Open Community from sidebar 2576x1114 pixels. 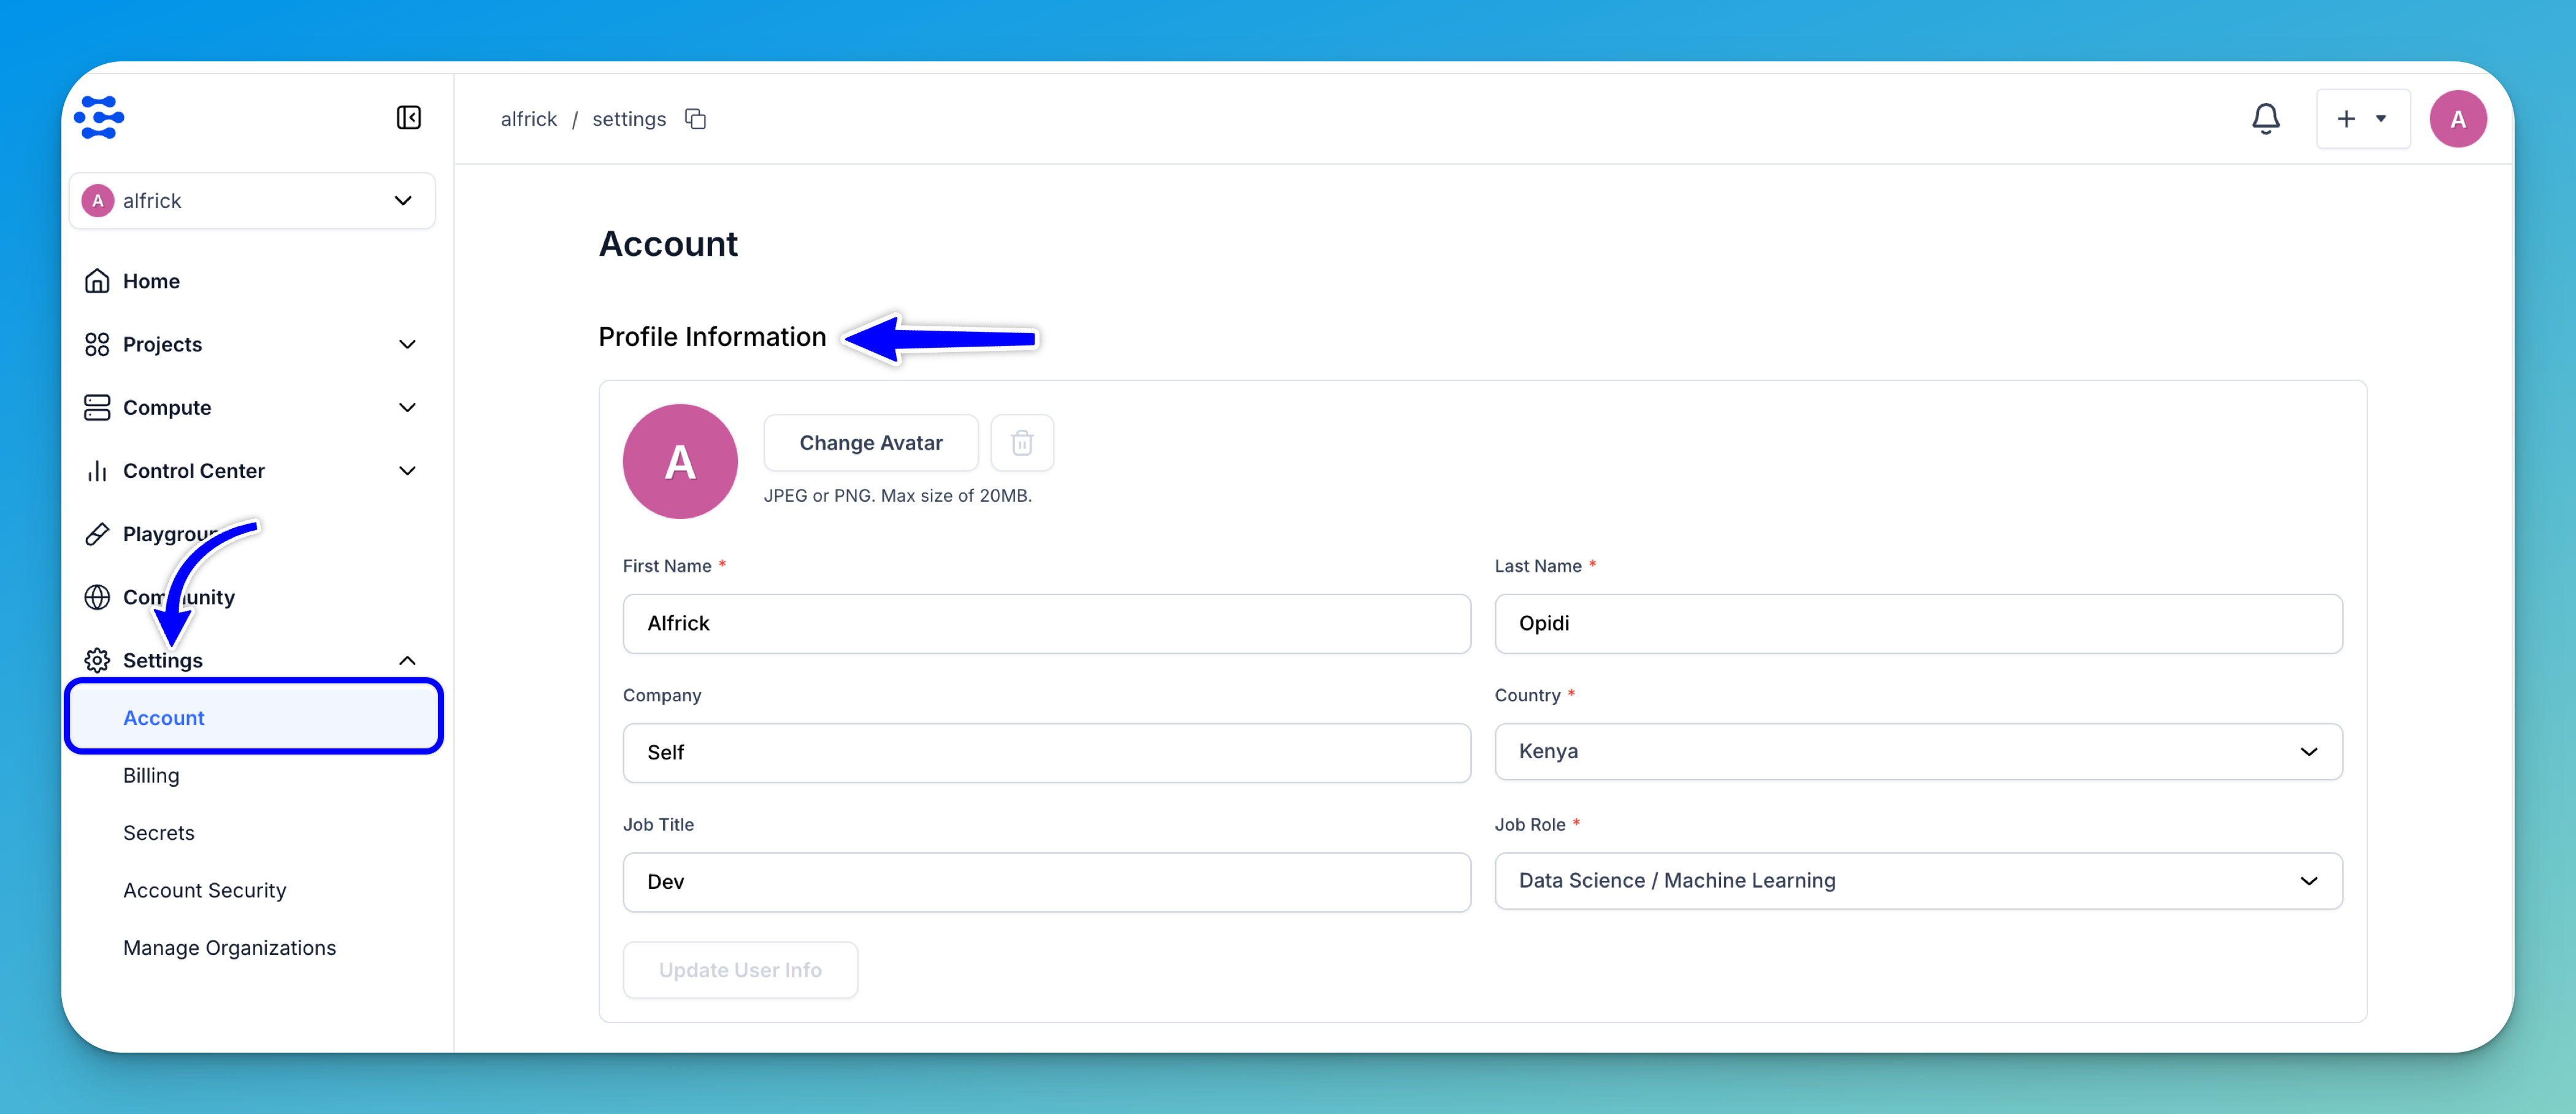pyautogui.click(x=140, y=597)
